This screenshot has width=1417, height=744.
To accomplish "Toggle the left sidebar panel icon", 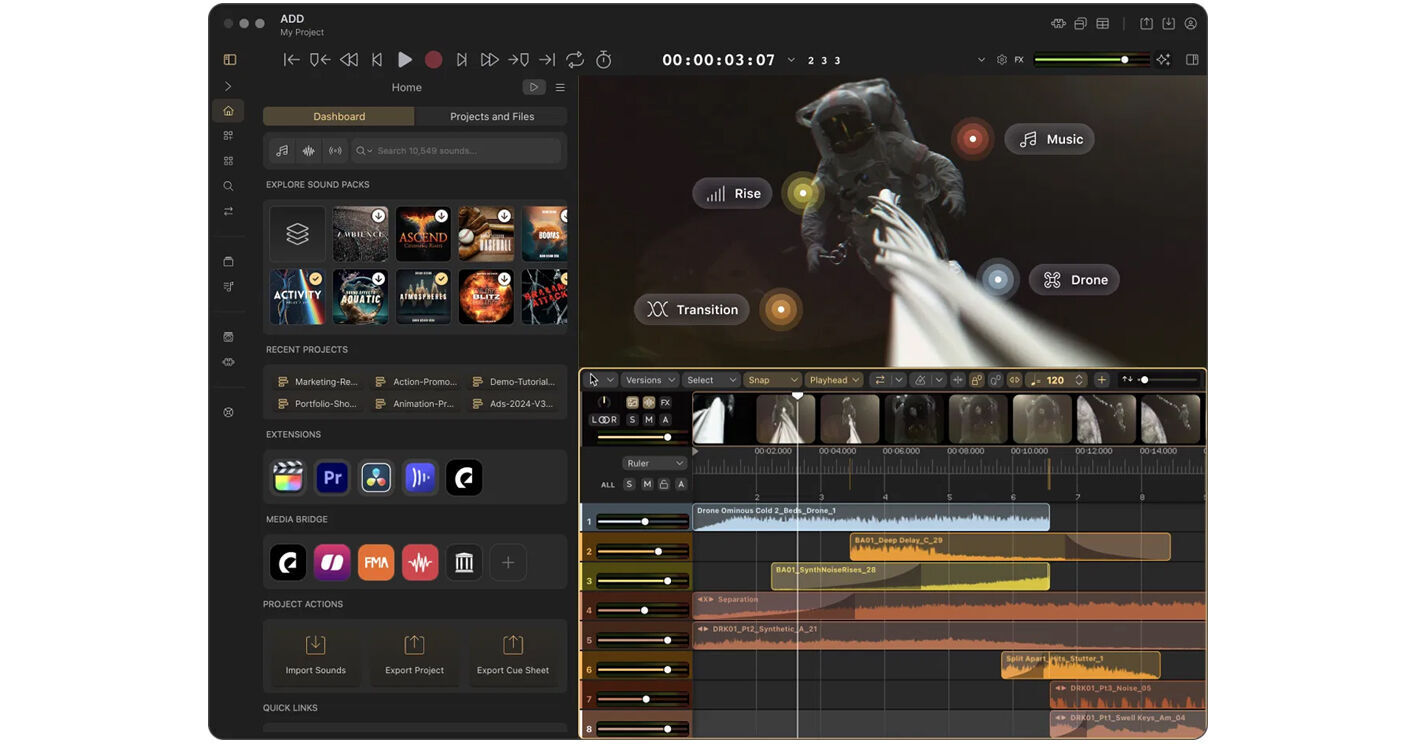I will click(230, 60).
